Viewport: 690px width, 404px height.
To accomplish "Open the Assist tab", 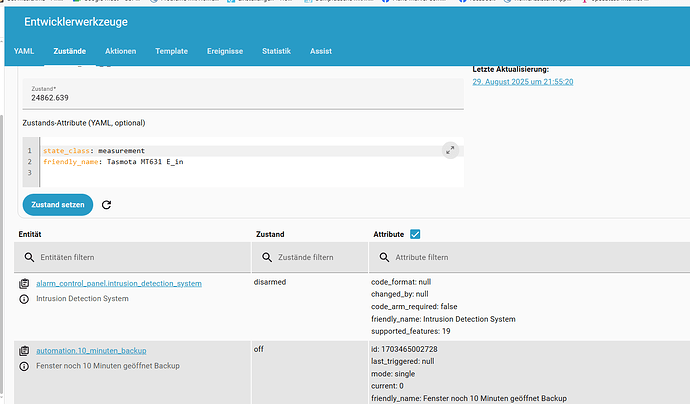I will click(321, 50).
